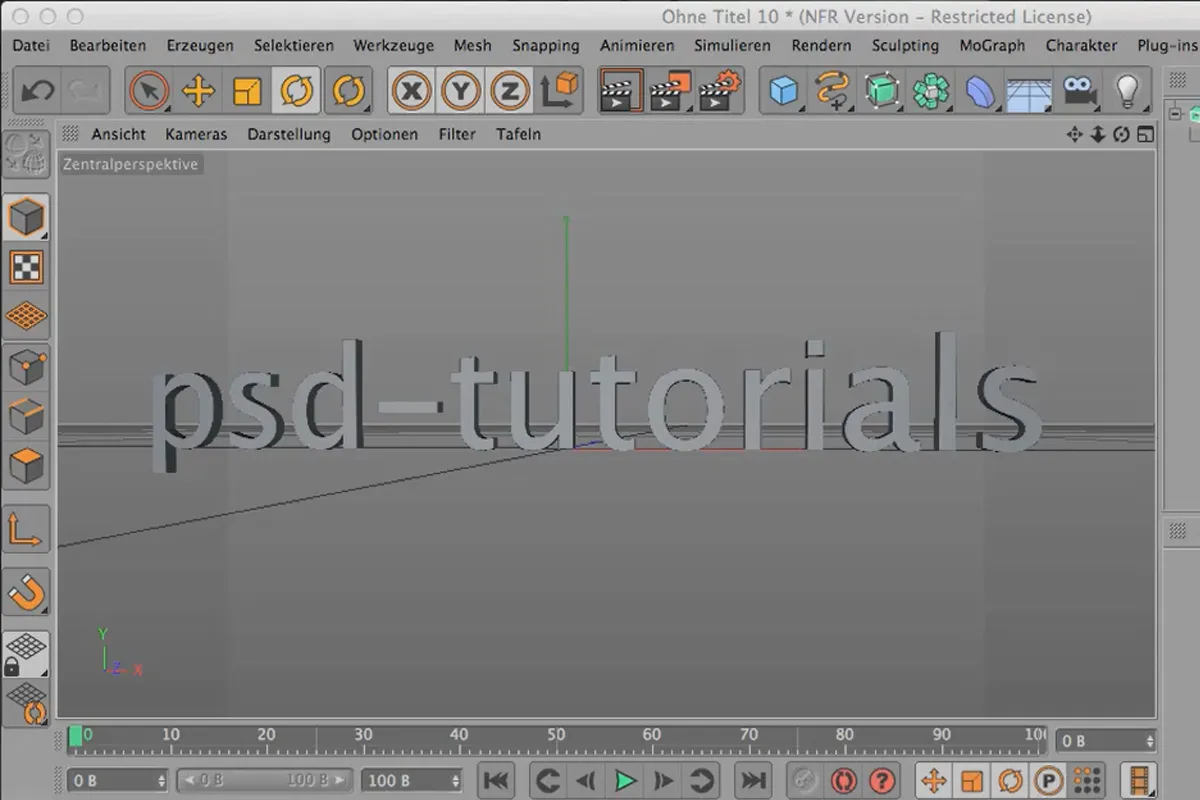Add an Array modeling object
This screenshot has height=800, width=1200.
(930, 92)
